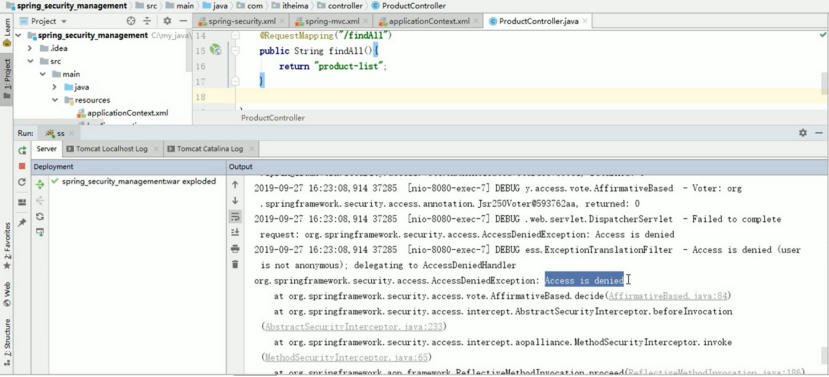Viewport: 829px width, 377px height.
Task: Open the MethodSecurityInterceptor.java:65 link
Action: click(346, 358)
